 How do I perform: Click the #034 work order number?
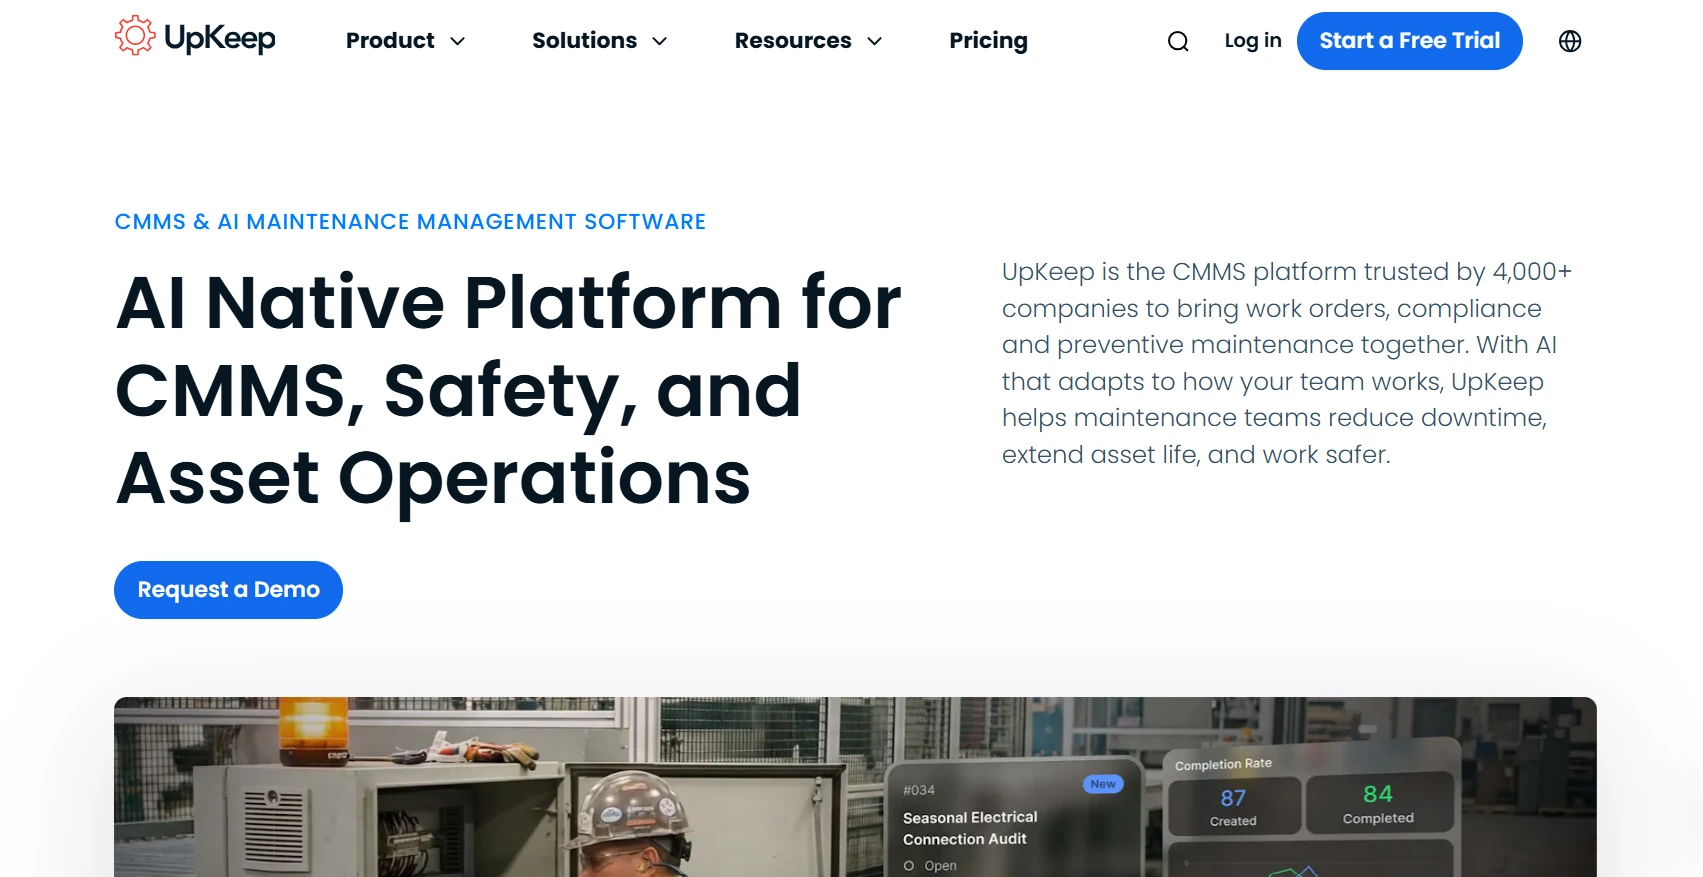[919, 790]
